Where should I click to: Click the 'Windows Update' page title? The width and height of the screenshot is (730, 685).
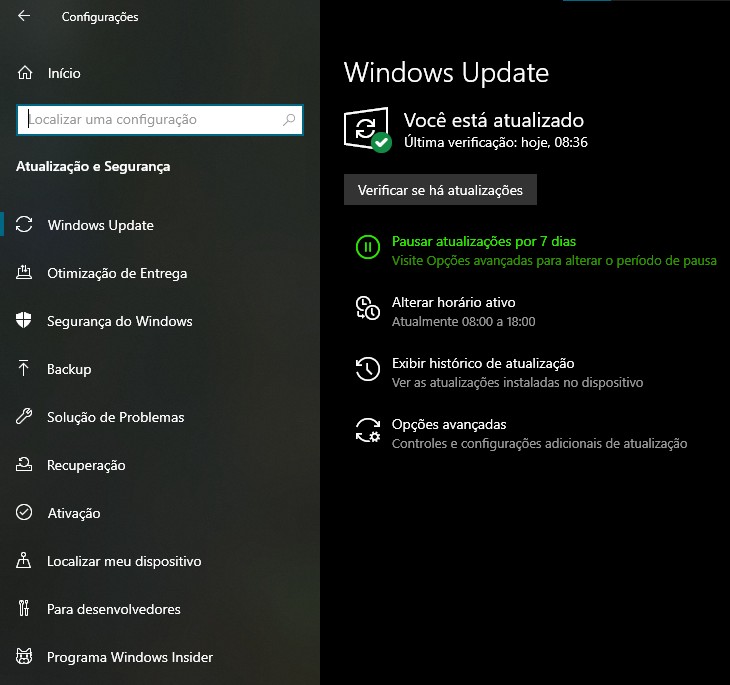[446, 73]
